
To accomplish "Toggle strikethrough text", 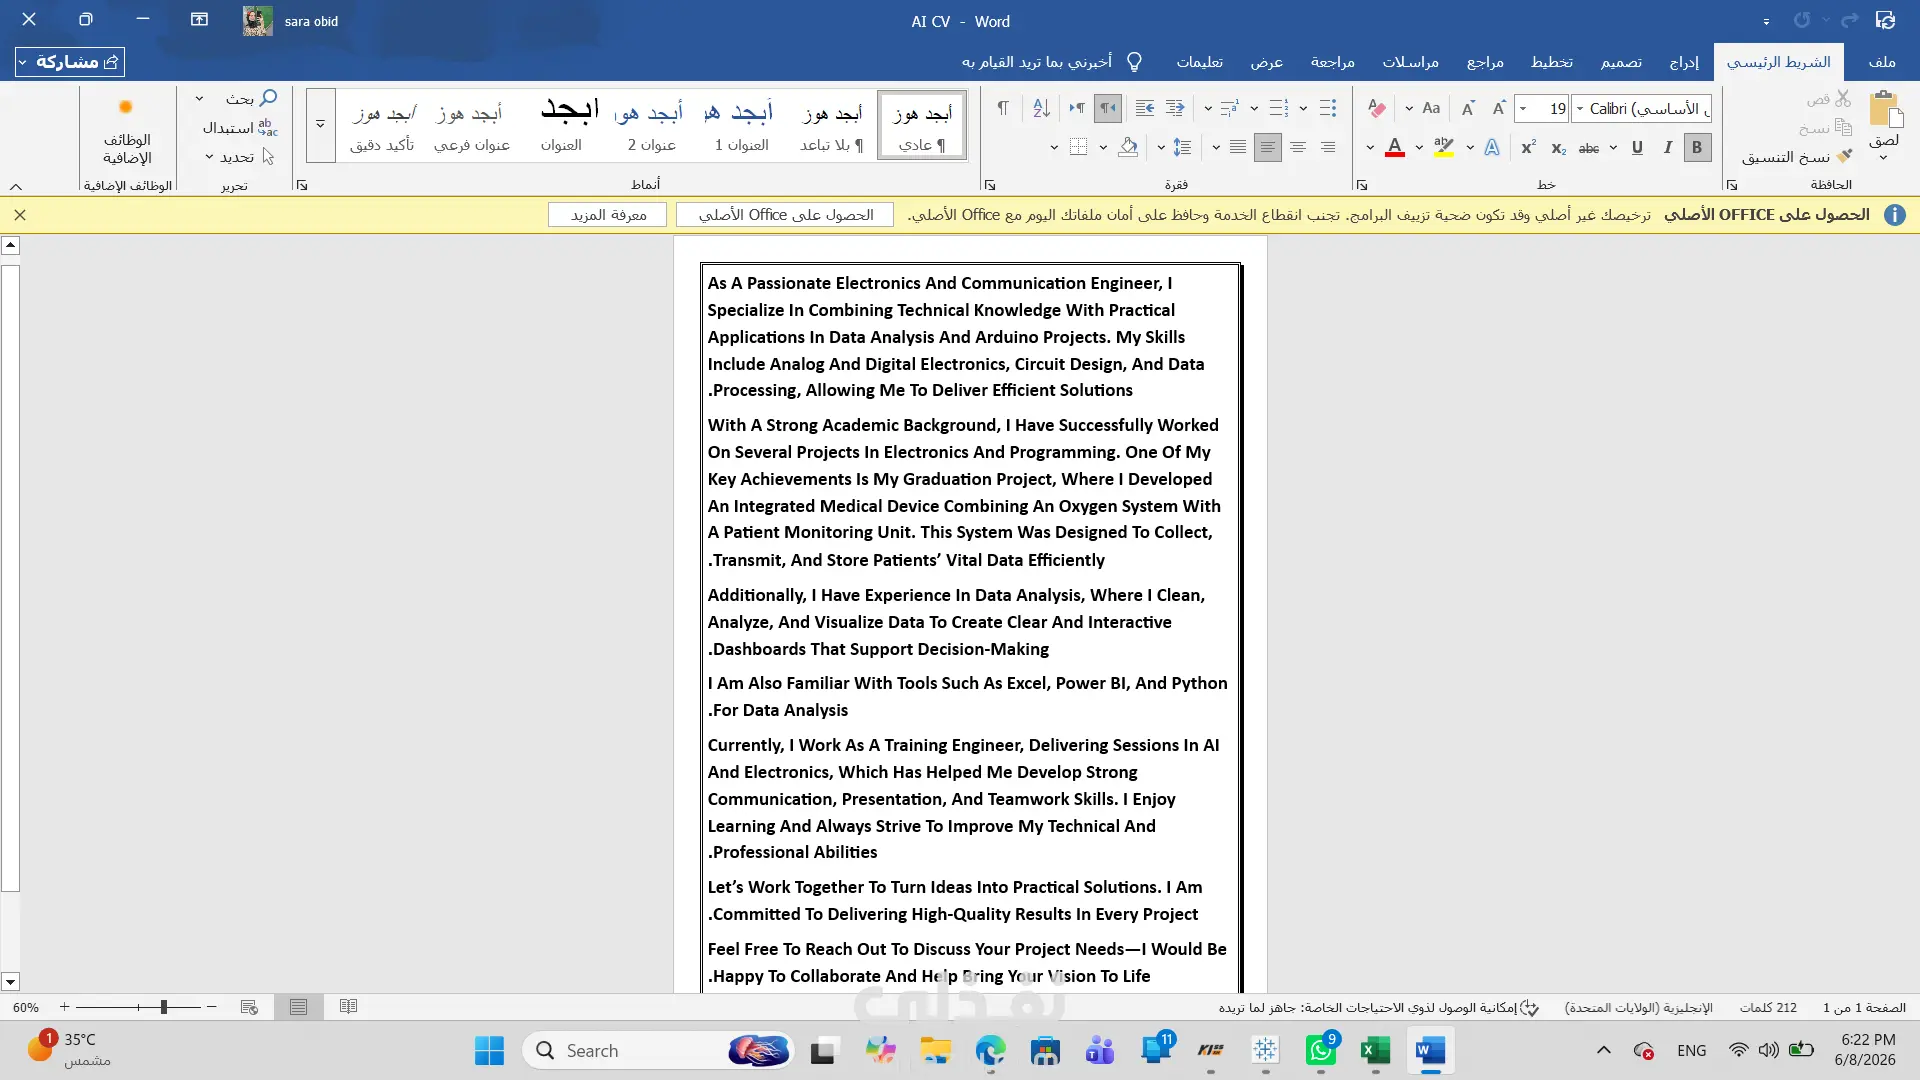I will point(1589,148).
